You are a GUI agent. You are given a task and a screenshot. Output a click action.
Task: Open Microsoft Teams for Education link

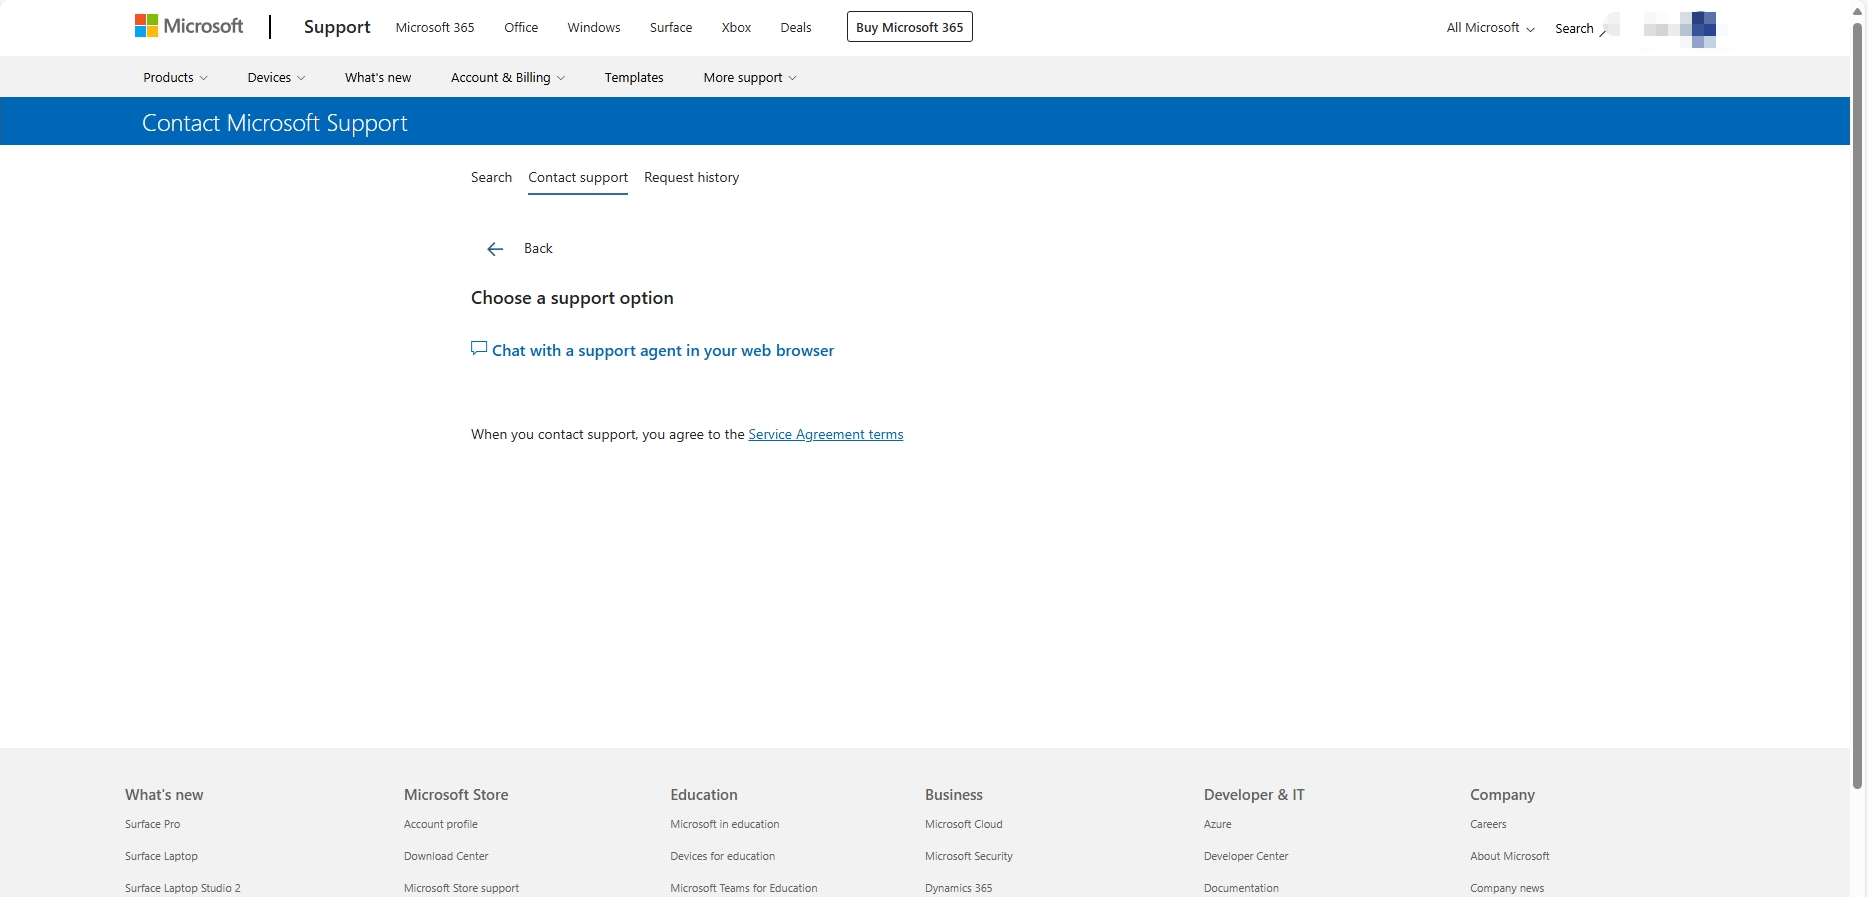744,888
